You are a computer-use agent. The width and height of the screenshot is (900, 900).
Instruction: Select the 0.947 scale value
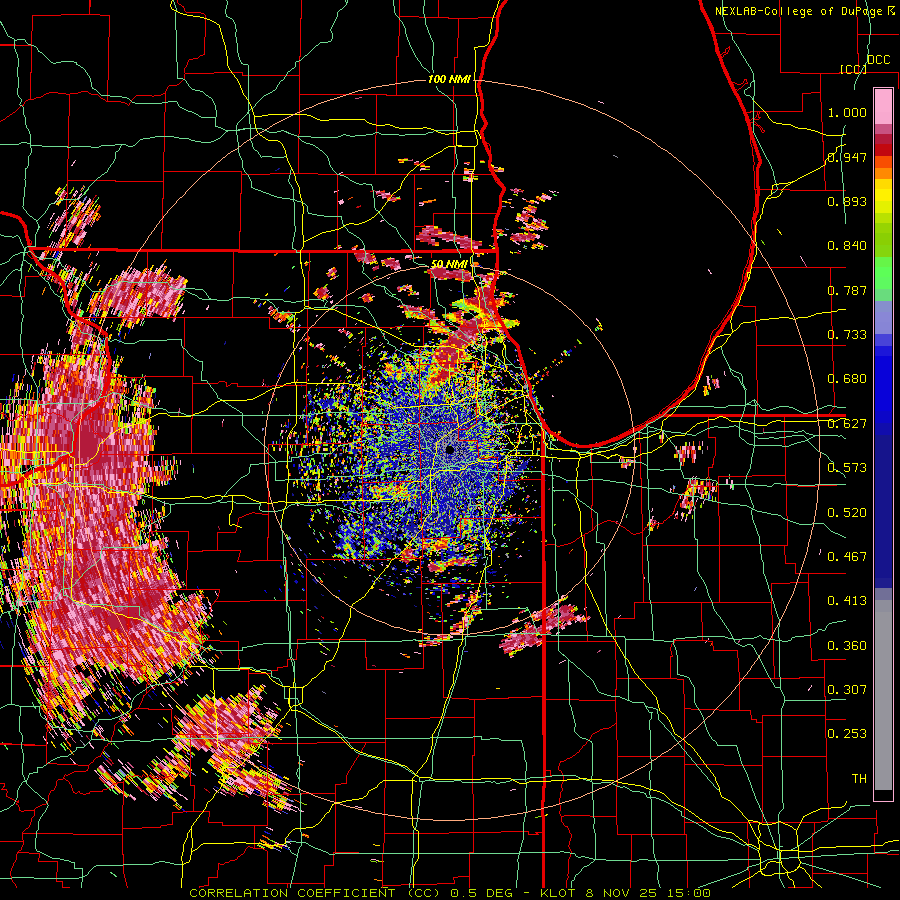click(x=847, y=157)
